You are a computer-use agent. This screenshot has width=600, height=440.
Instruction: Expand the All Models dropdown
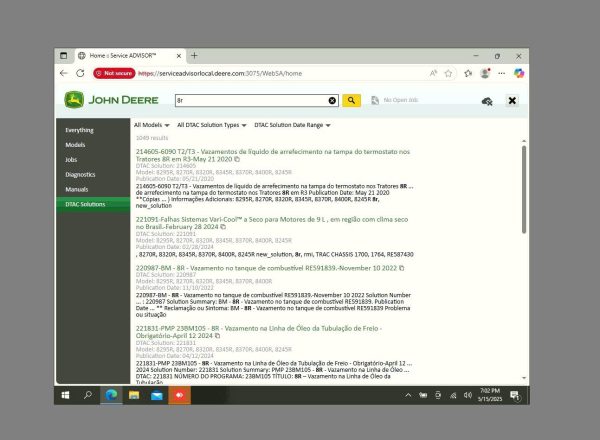click(152, 125)
